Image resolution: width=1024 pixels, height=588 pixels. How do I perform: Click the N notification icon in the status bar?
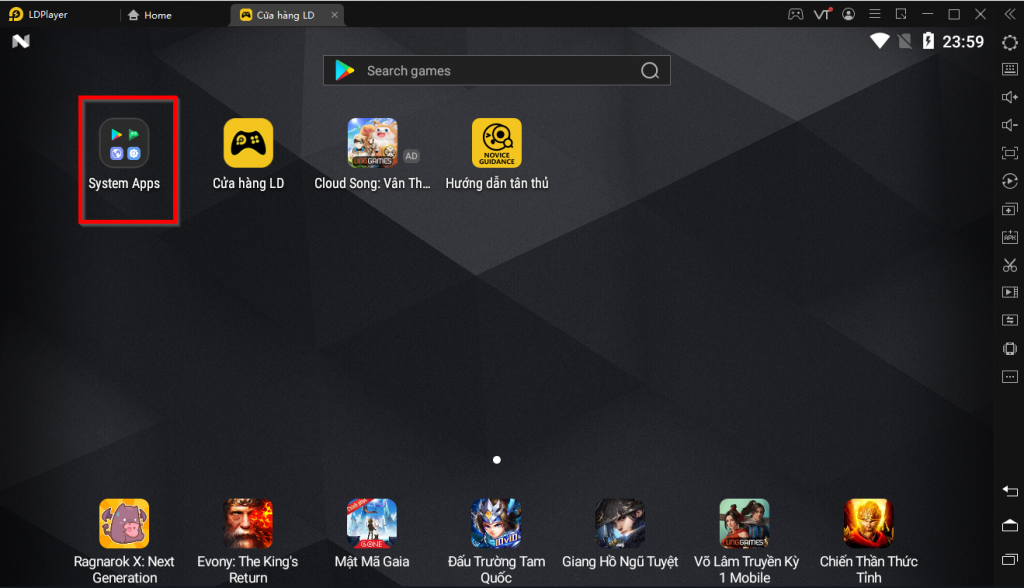21,42
